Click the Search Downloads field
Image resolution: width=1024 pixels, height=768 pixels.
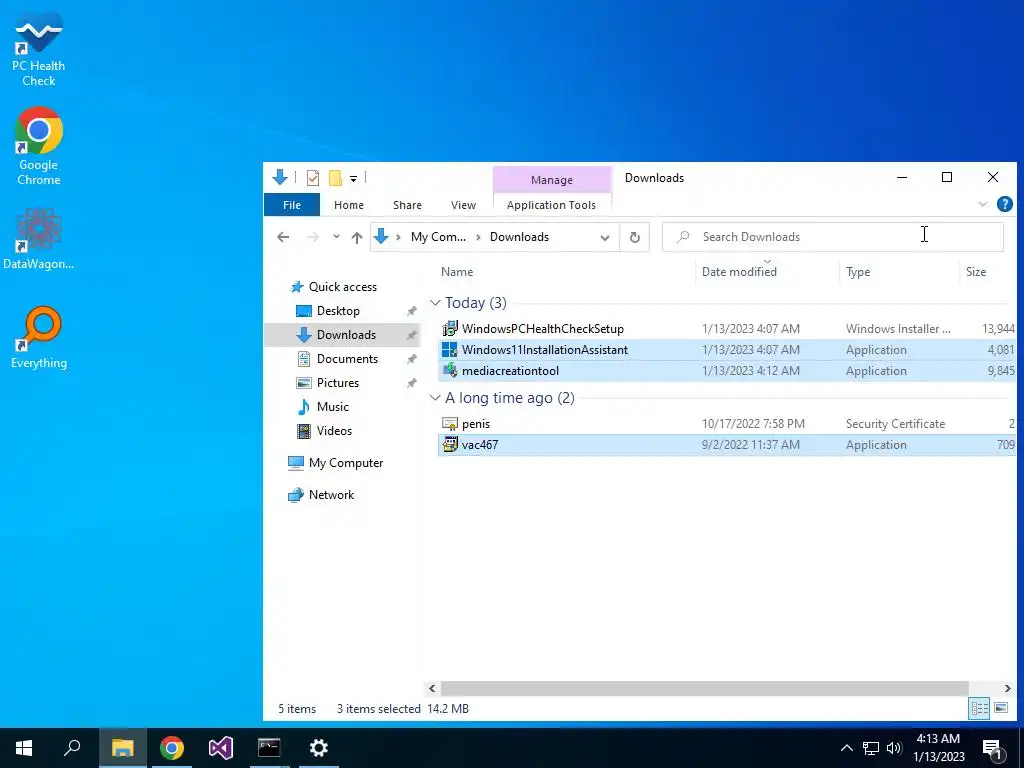[833, 237]
